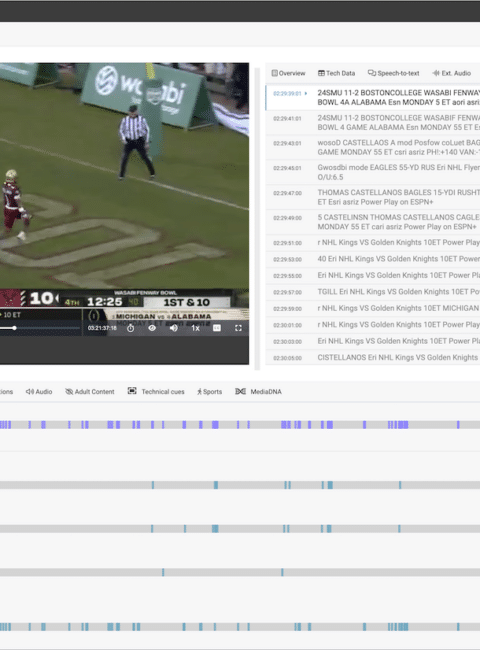The image size is (480, 650).
Task: Open the Technical cues tab
Action: click(x=156, y=391)
